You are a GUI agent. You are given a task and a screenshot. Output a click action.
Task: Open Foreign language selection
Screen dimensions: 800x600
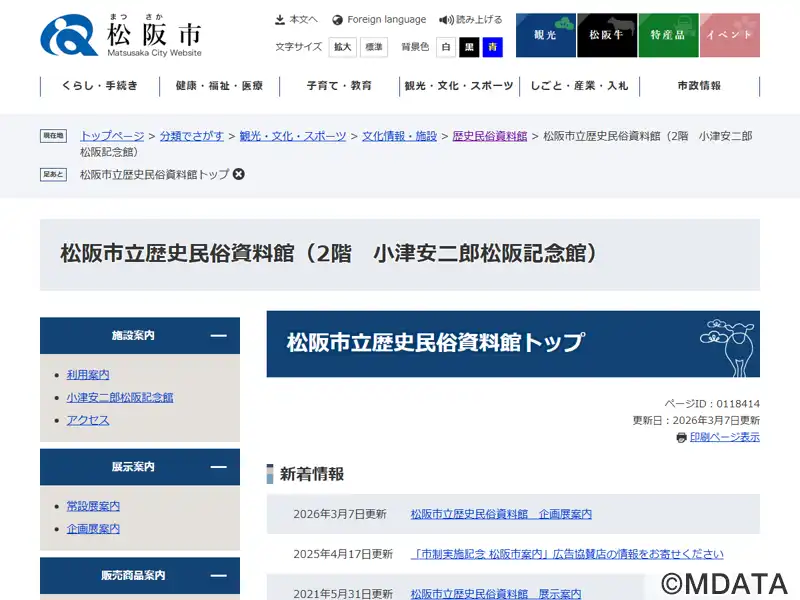(379, 19)
